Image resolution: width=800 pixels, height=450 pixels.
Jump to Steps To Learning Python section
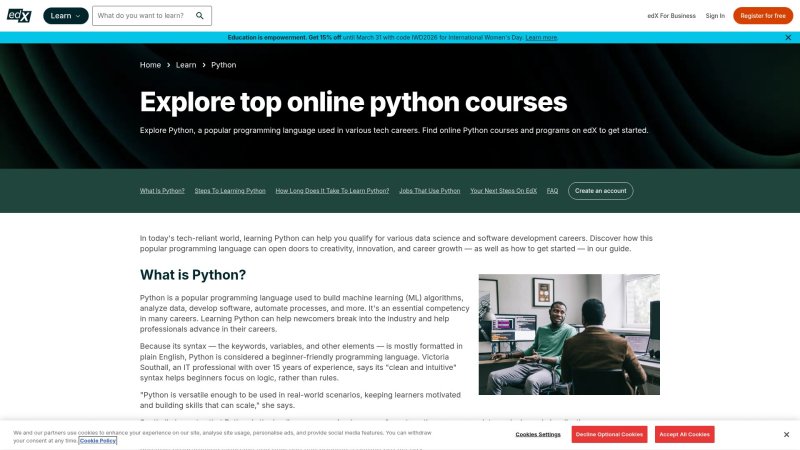coord(230,191)
